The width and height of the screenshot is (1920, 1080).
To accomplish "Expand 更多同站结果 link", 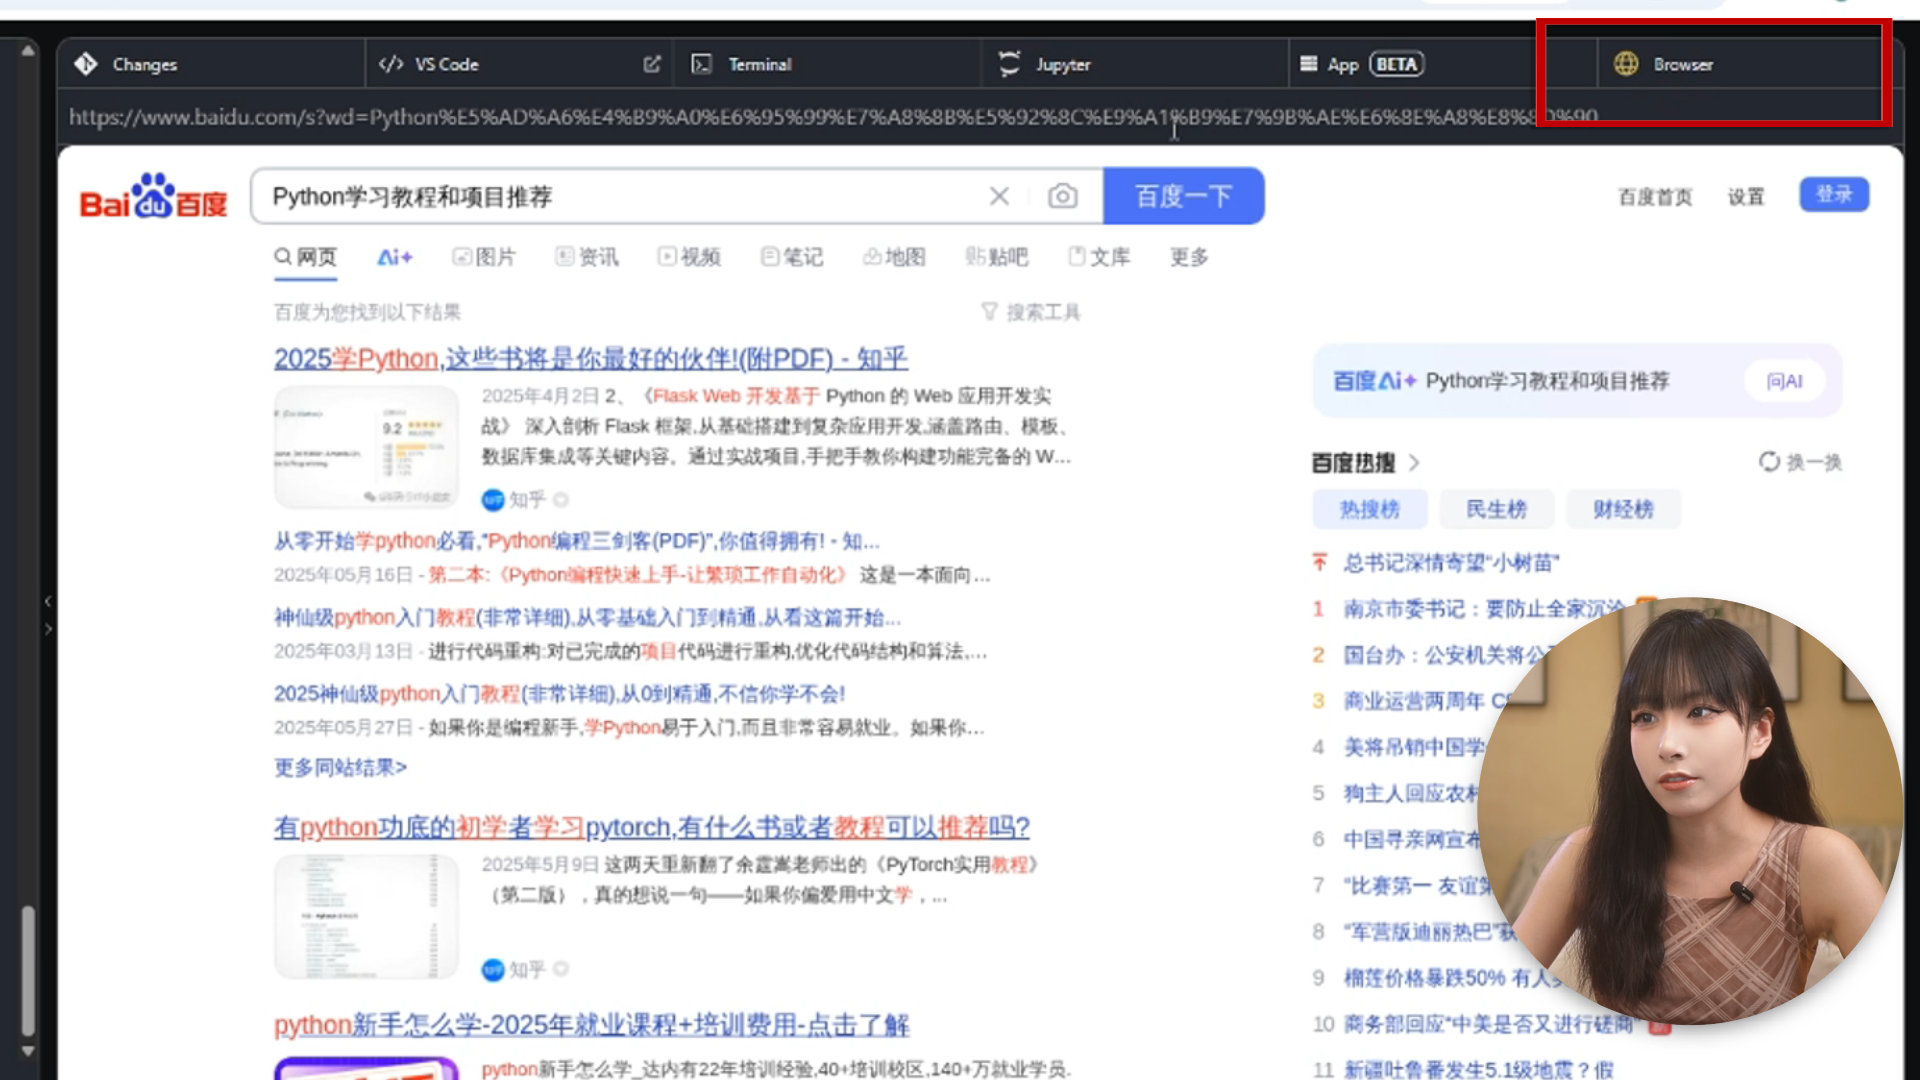I will (341, 767).
